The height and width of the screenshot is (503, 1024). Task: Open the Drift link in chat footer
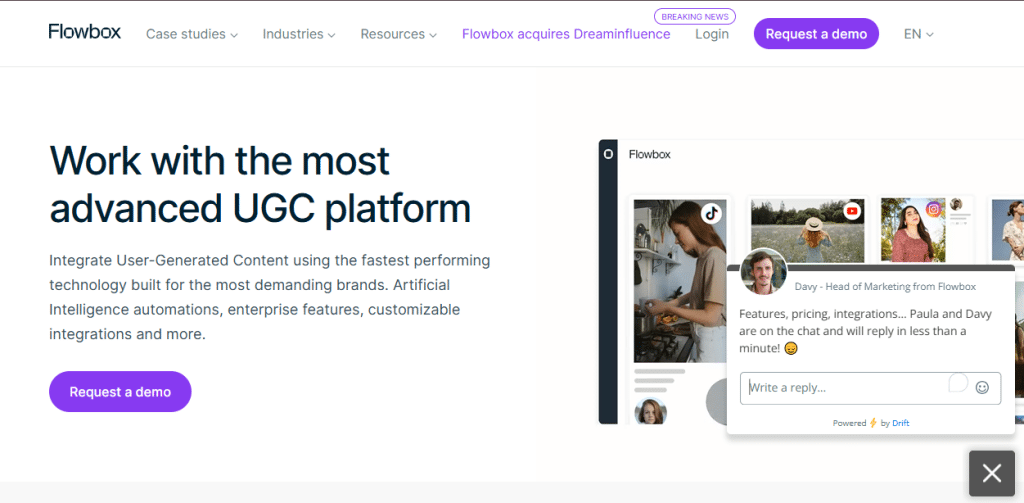click(x=900, y=423)
